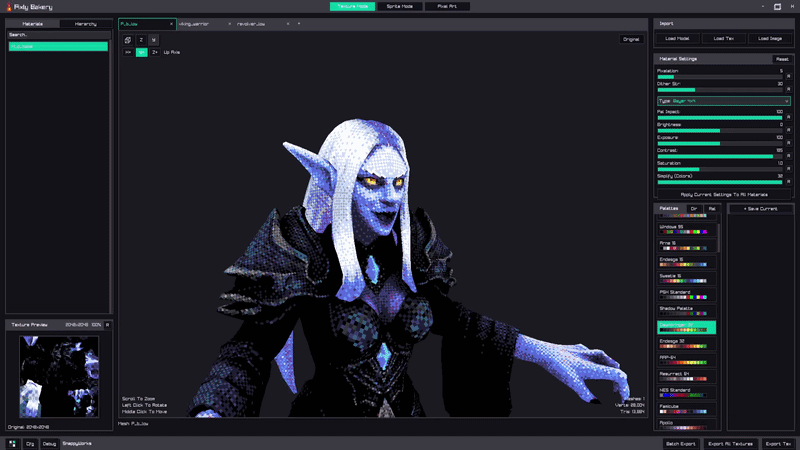Reset Pal Impact with its R icon

(788, 117)
